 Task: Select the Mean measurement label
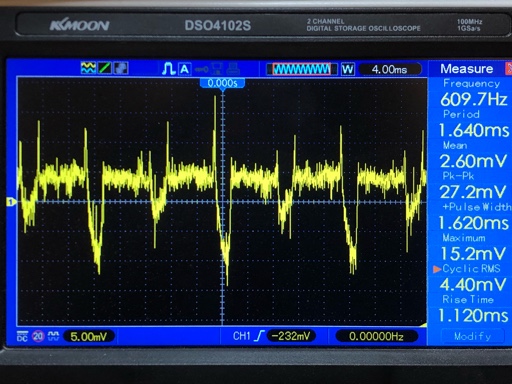click(455, 145)
